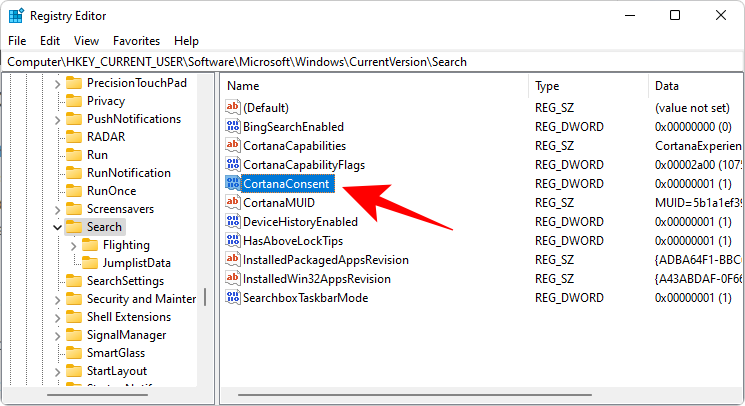Expand the PushNotifications key

tap(58, 119)
